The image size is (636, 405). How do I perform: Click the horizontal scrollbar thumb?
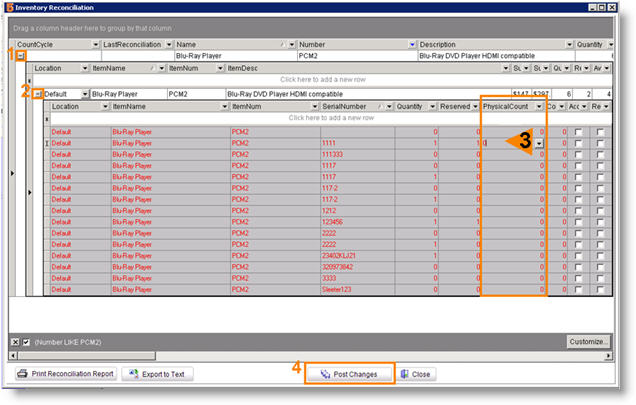point(86,356)
